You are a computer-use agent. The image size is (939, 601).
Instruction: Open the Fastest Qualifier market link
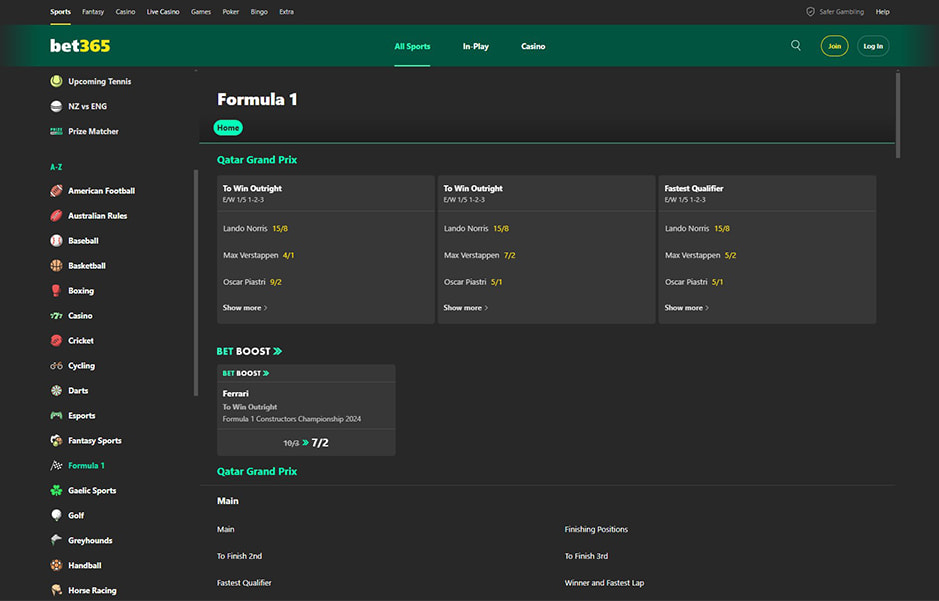pyautogui.click(x=244, y=582)
